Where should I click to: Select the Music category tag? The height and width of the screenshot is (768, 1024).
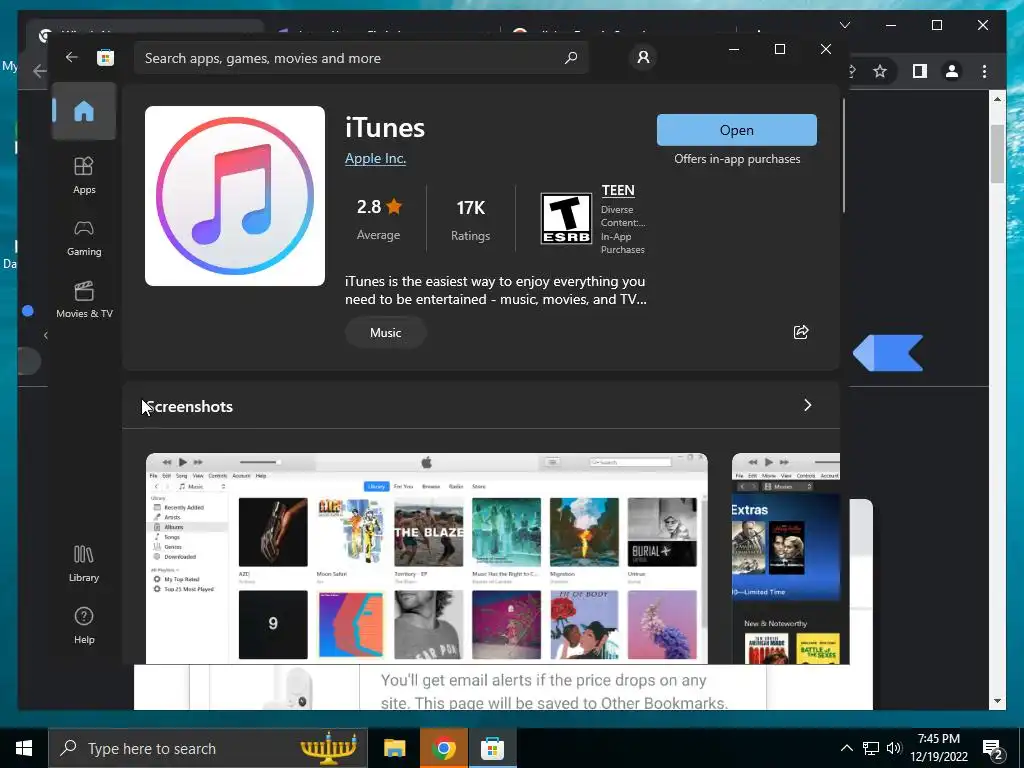[385, 332]
